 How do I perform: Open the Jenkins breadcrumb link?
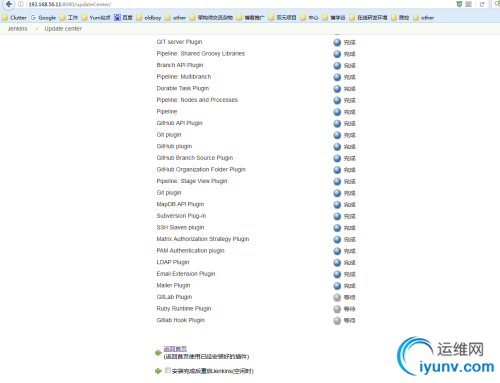pyautogui.click(x=18, y=29)
